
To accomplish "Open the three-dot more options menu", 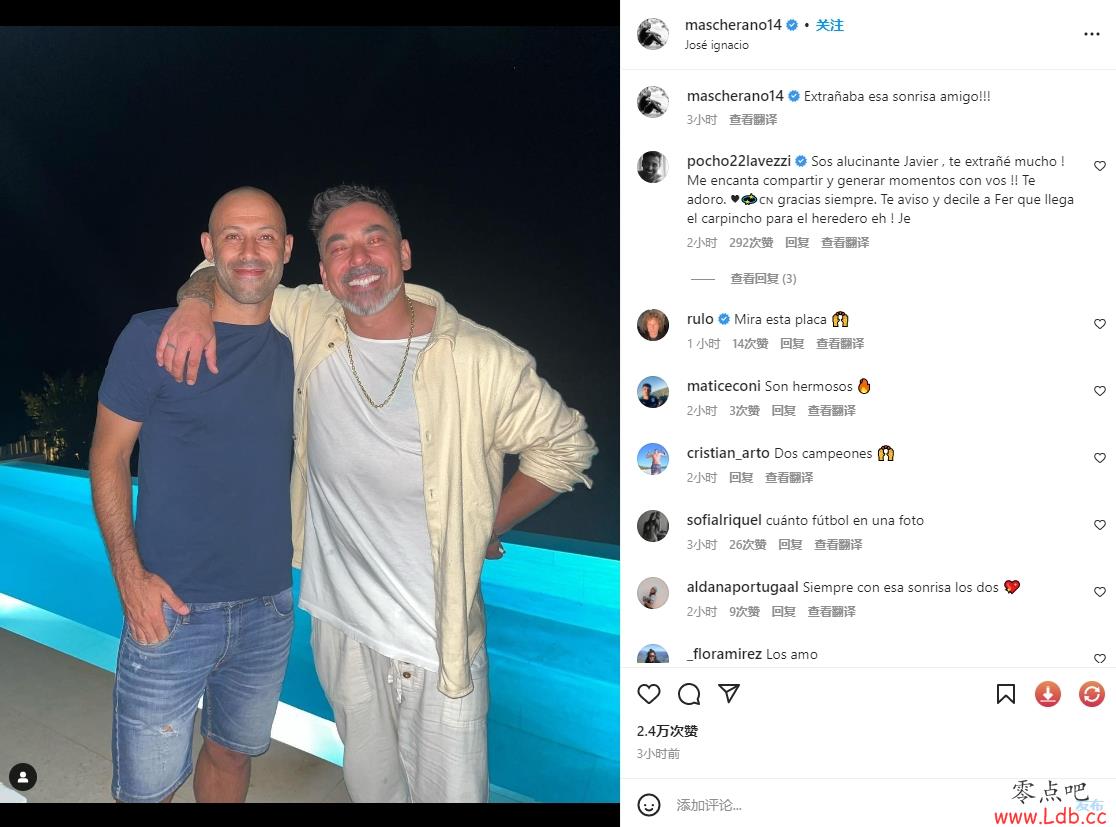I will [x=1092, y=34].
